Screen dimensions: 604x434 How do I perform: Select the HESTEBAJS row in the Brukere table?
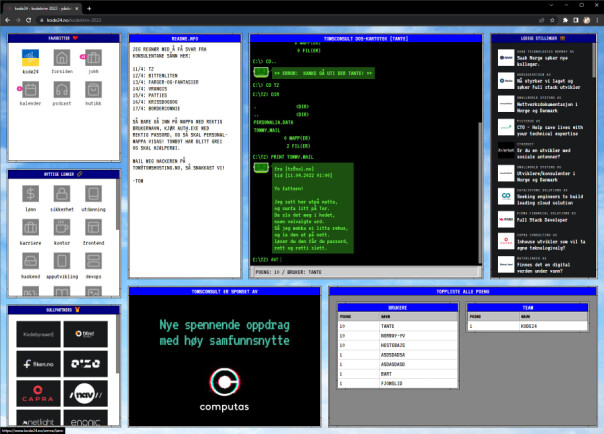tap(398, 345)
